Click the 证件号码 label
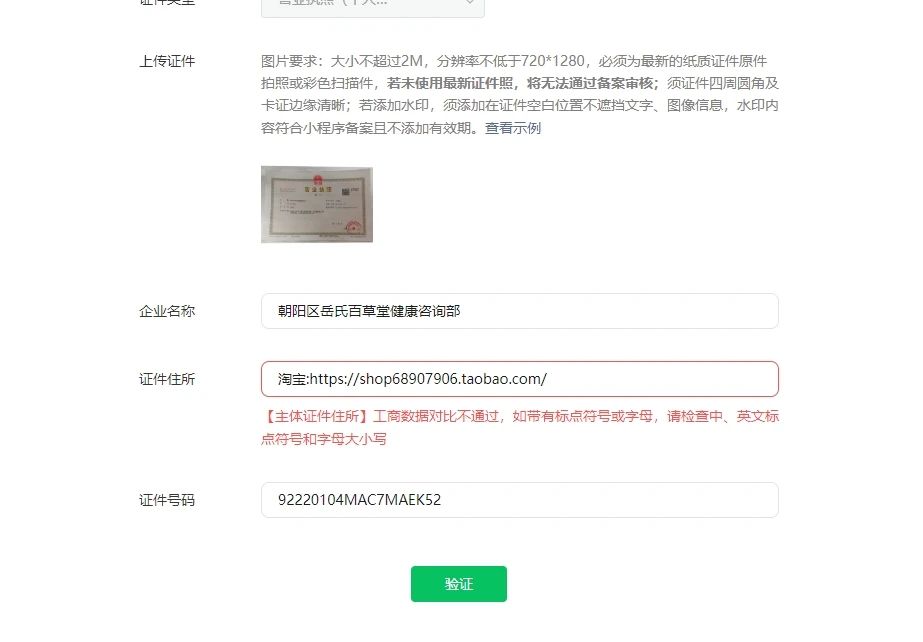923x642 pixels. tap(167, 500)
